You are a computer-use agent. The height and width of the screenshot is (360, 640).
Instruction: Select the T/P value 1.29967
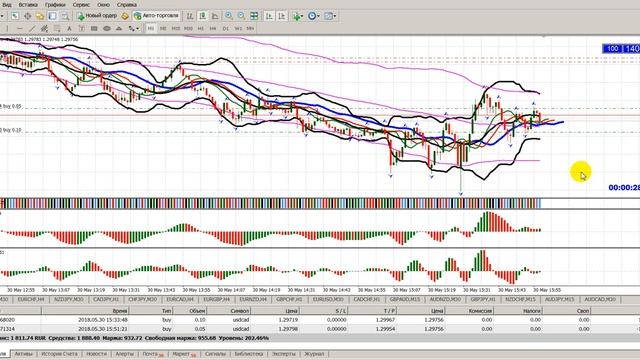(x=385, y=320)
